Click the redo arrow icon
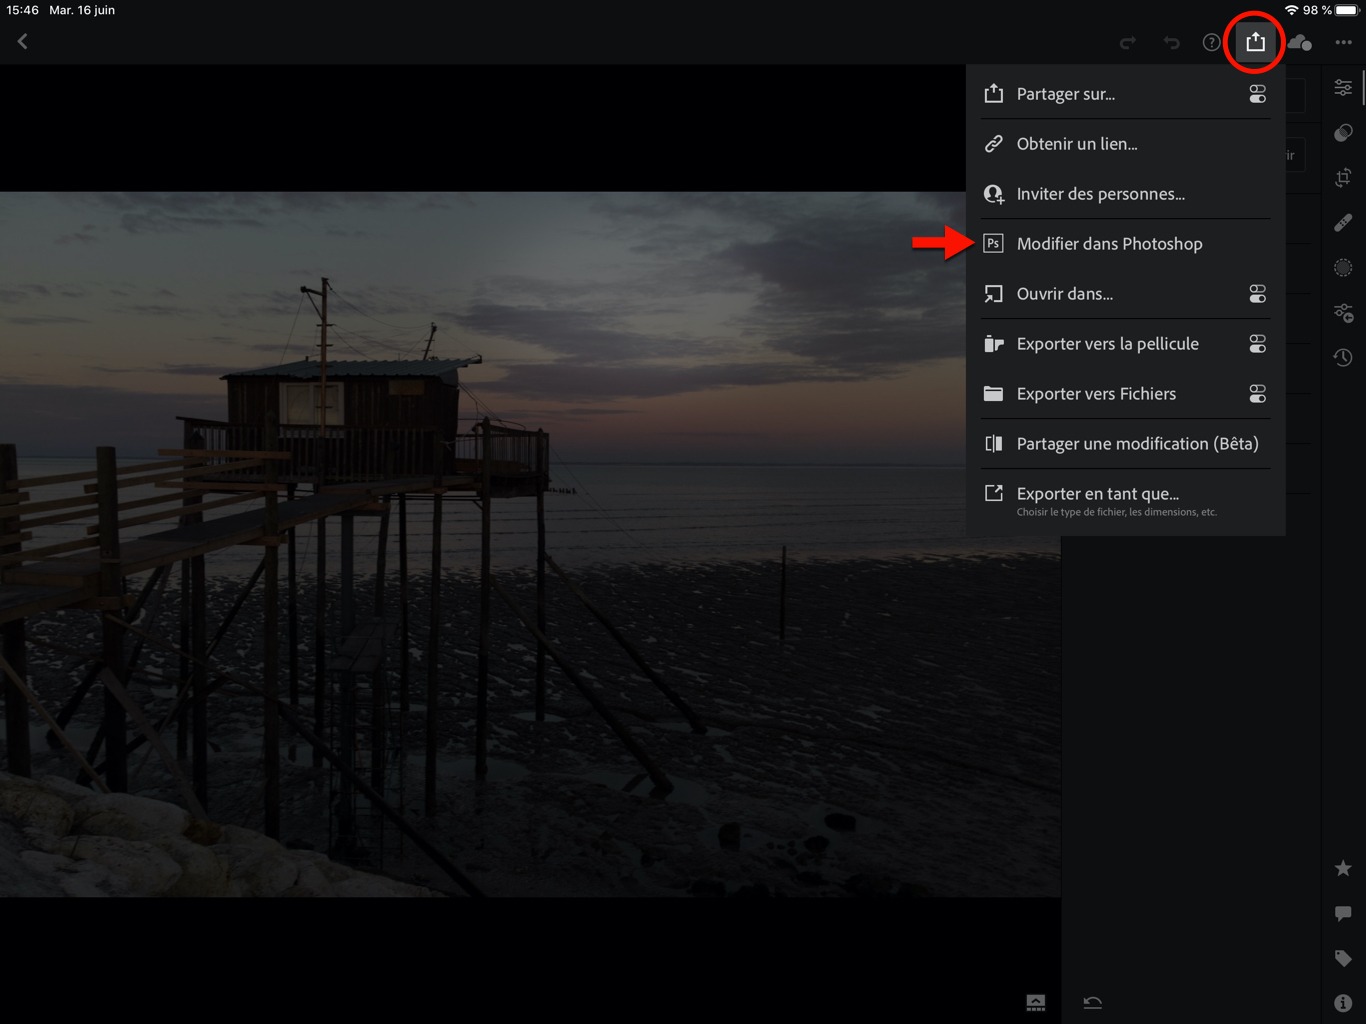The width and height of the screenshot is (1366, 1024). pyautogui.click(x=1128, y=42)
